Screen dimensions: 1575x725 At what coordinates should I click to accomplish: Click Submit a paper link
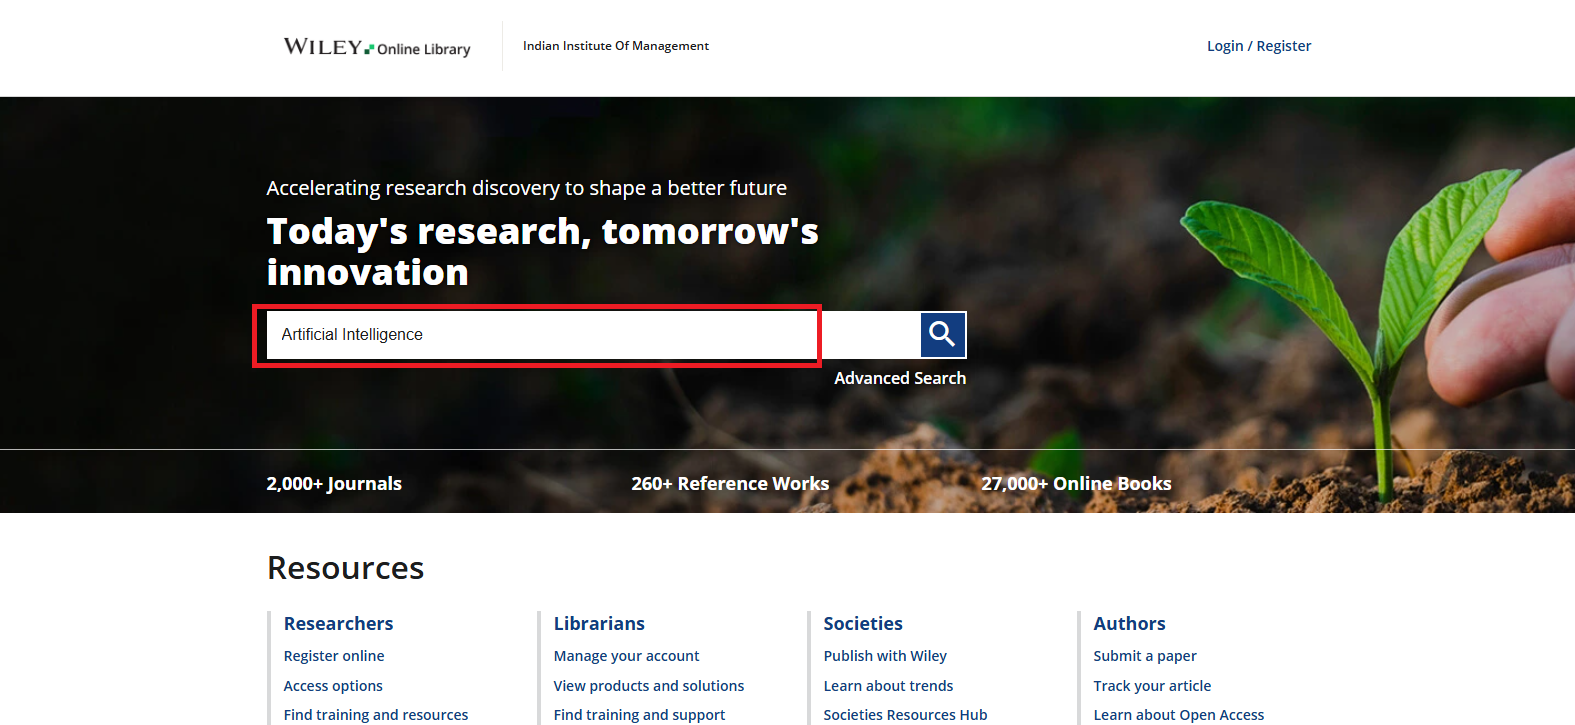pos(1144,656)
